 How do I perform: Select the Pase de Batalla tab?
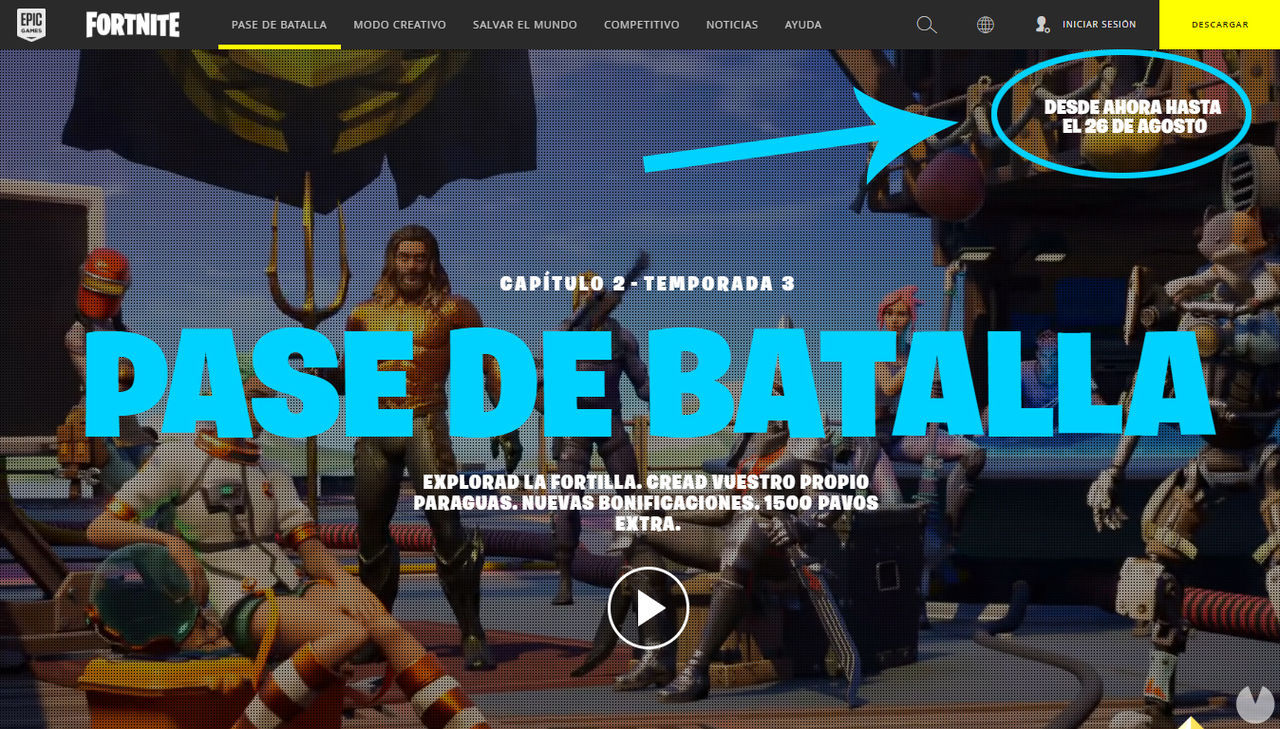[x=279, y=25]
